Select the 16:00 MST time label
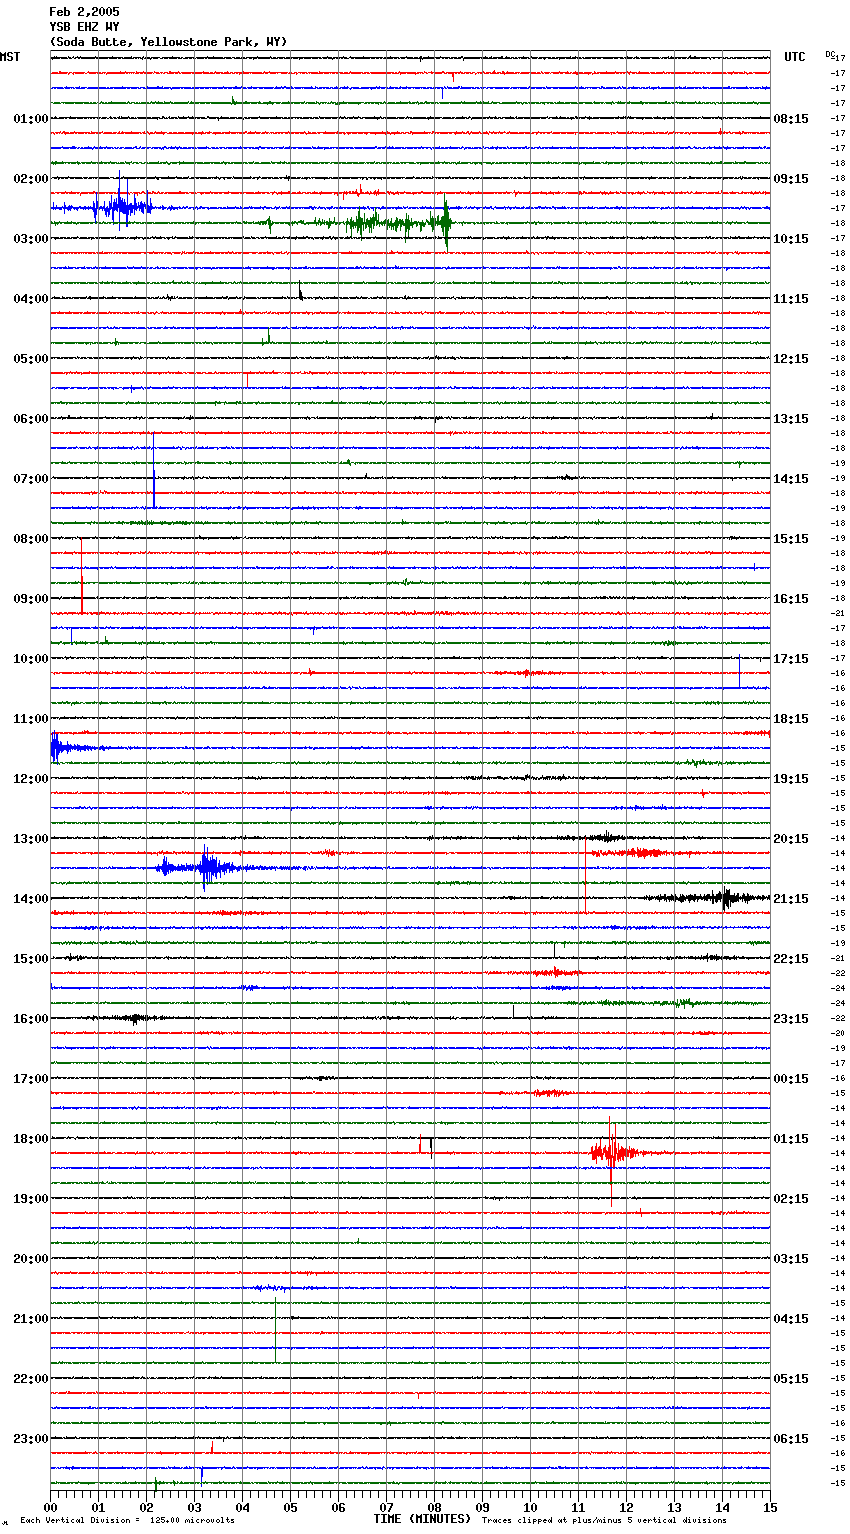Viewport: 850px width, 1534px height. tap(30, 1019)
